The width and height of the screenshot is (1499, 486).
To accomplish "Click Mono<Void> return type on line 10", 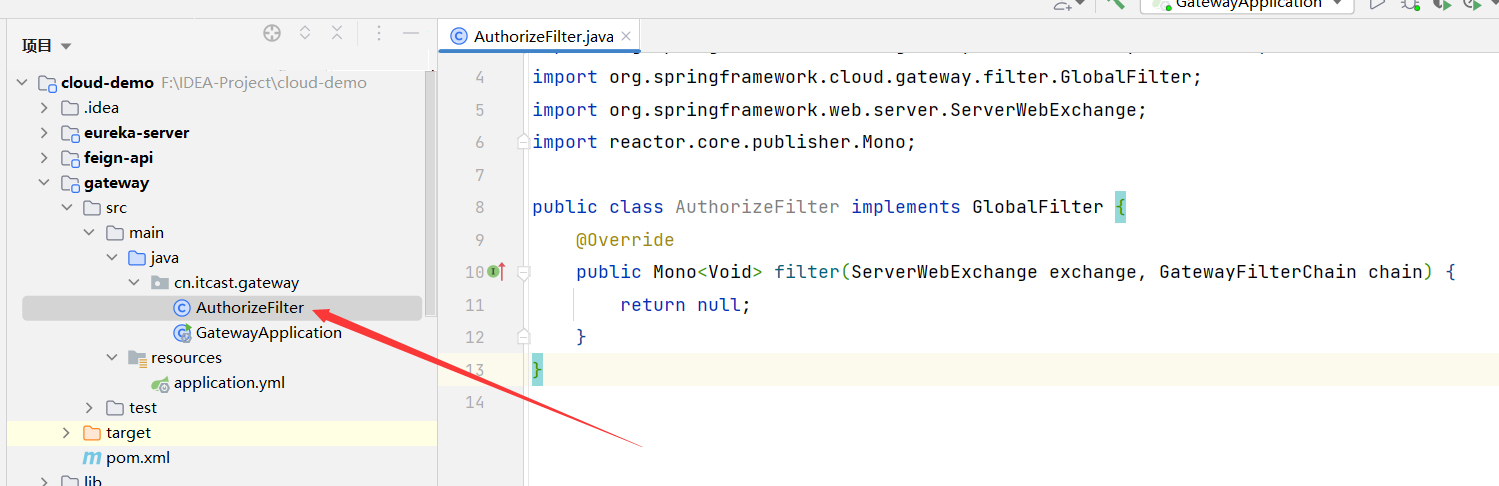I will click(708, 272).
